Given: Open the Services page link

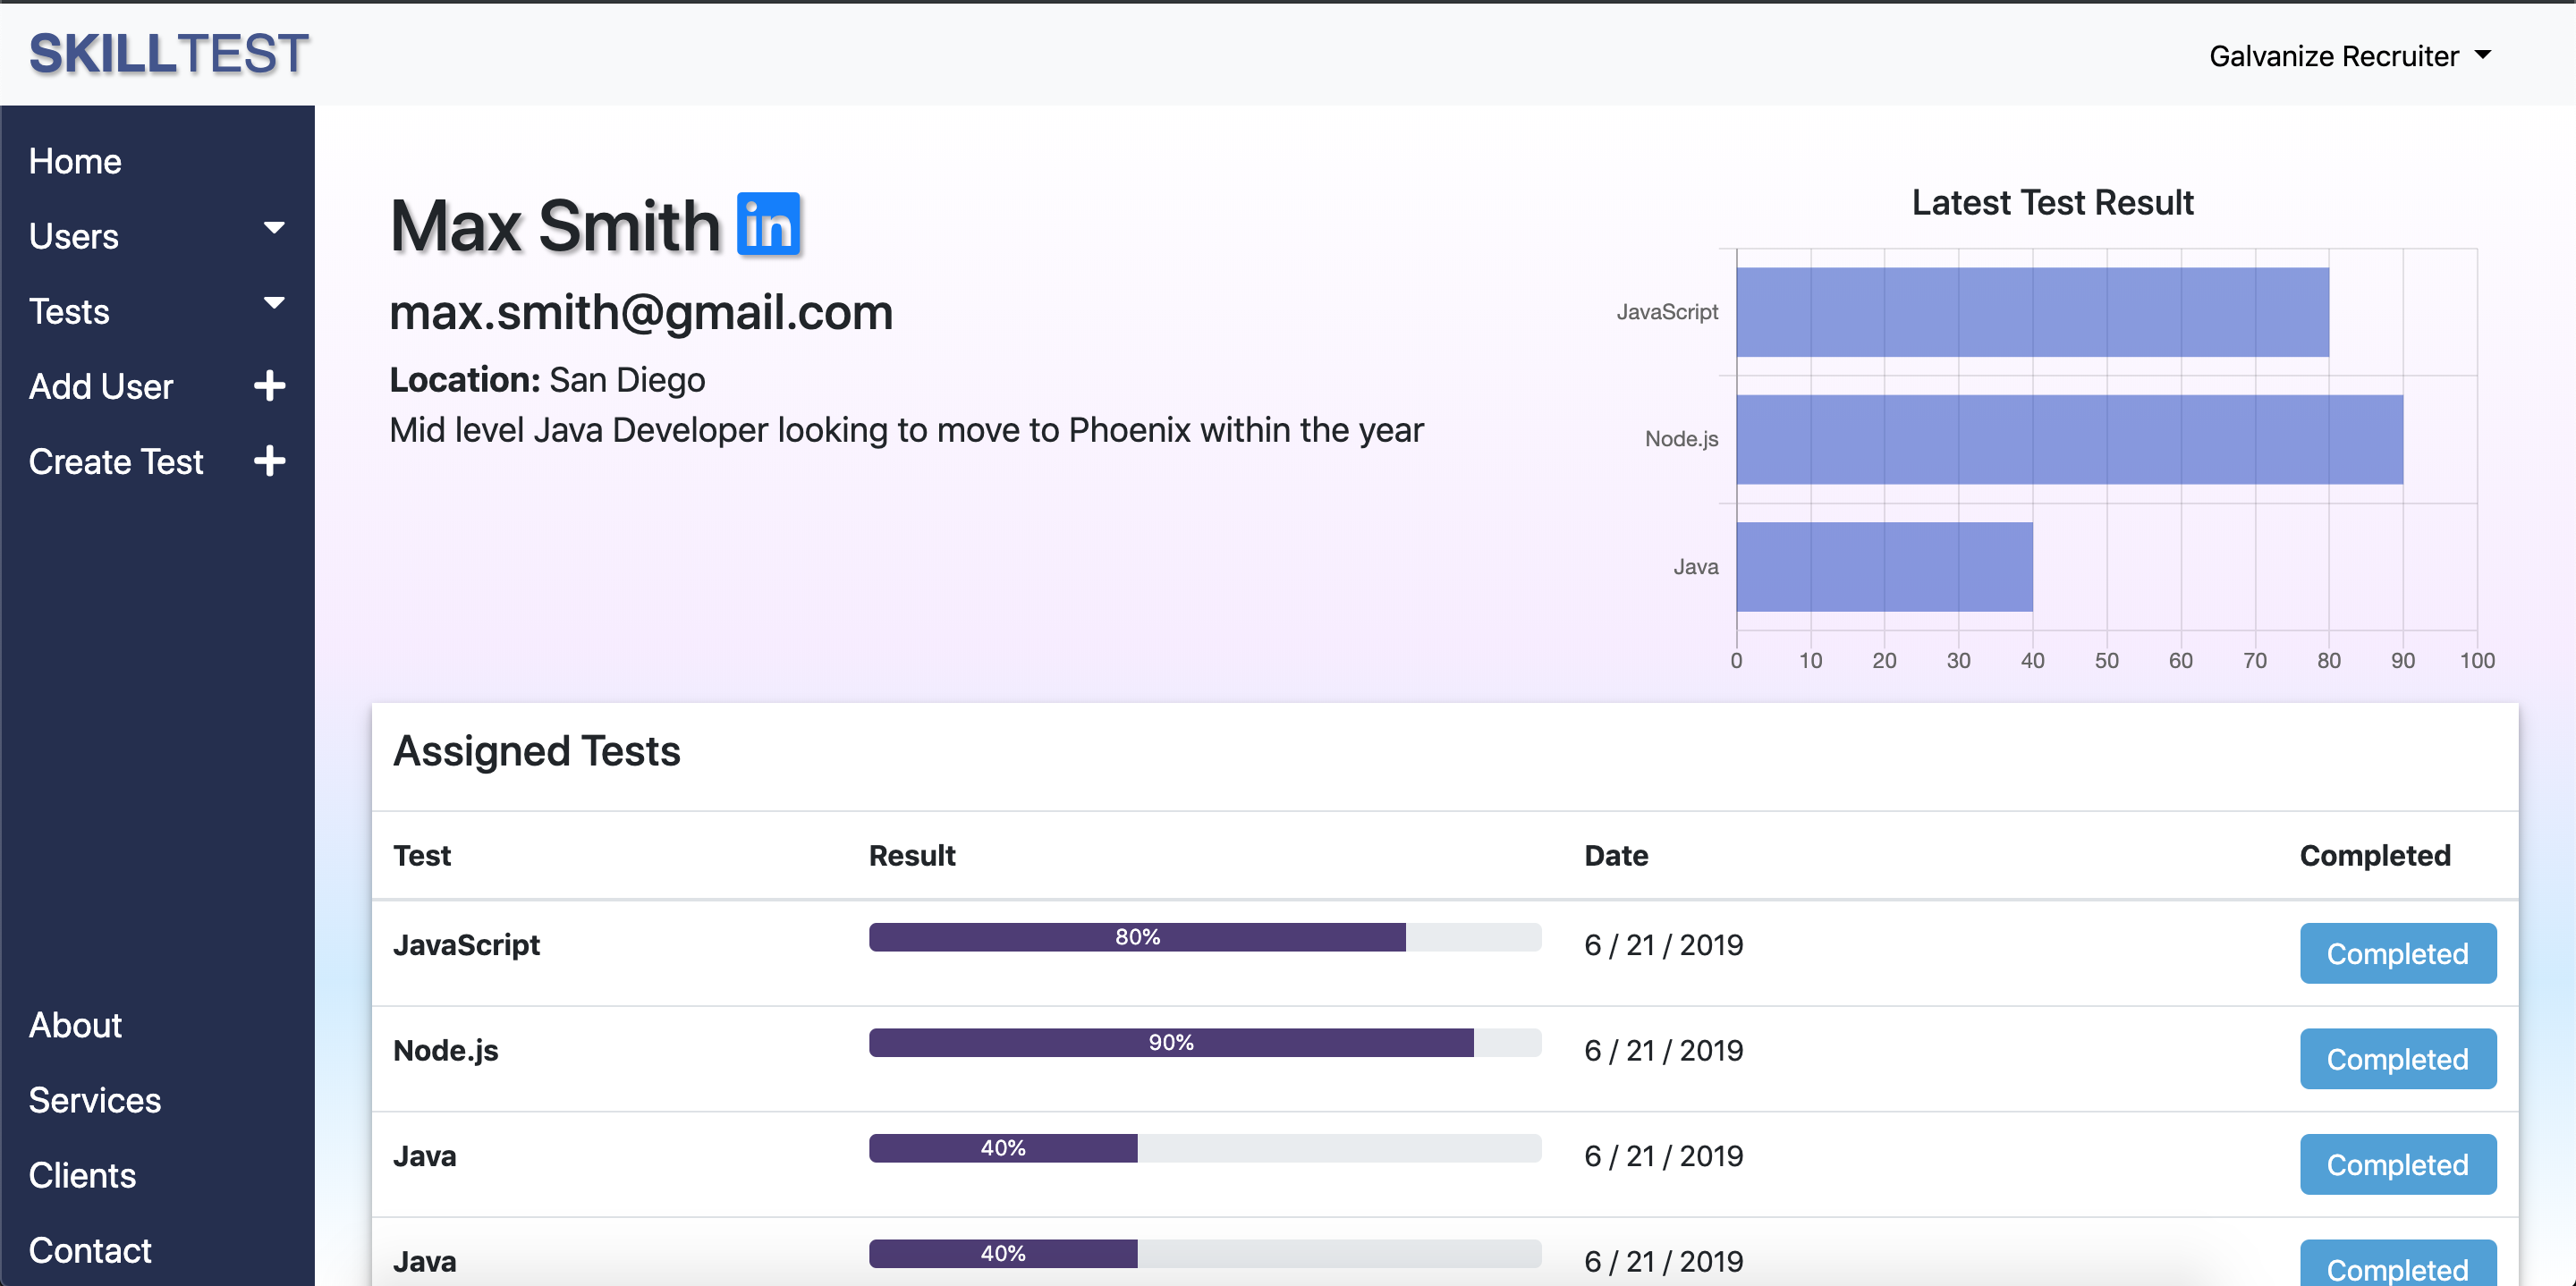Looking at the screenshot, I should pyautogui.click(x=95, y=1100).
